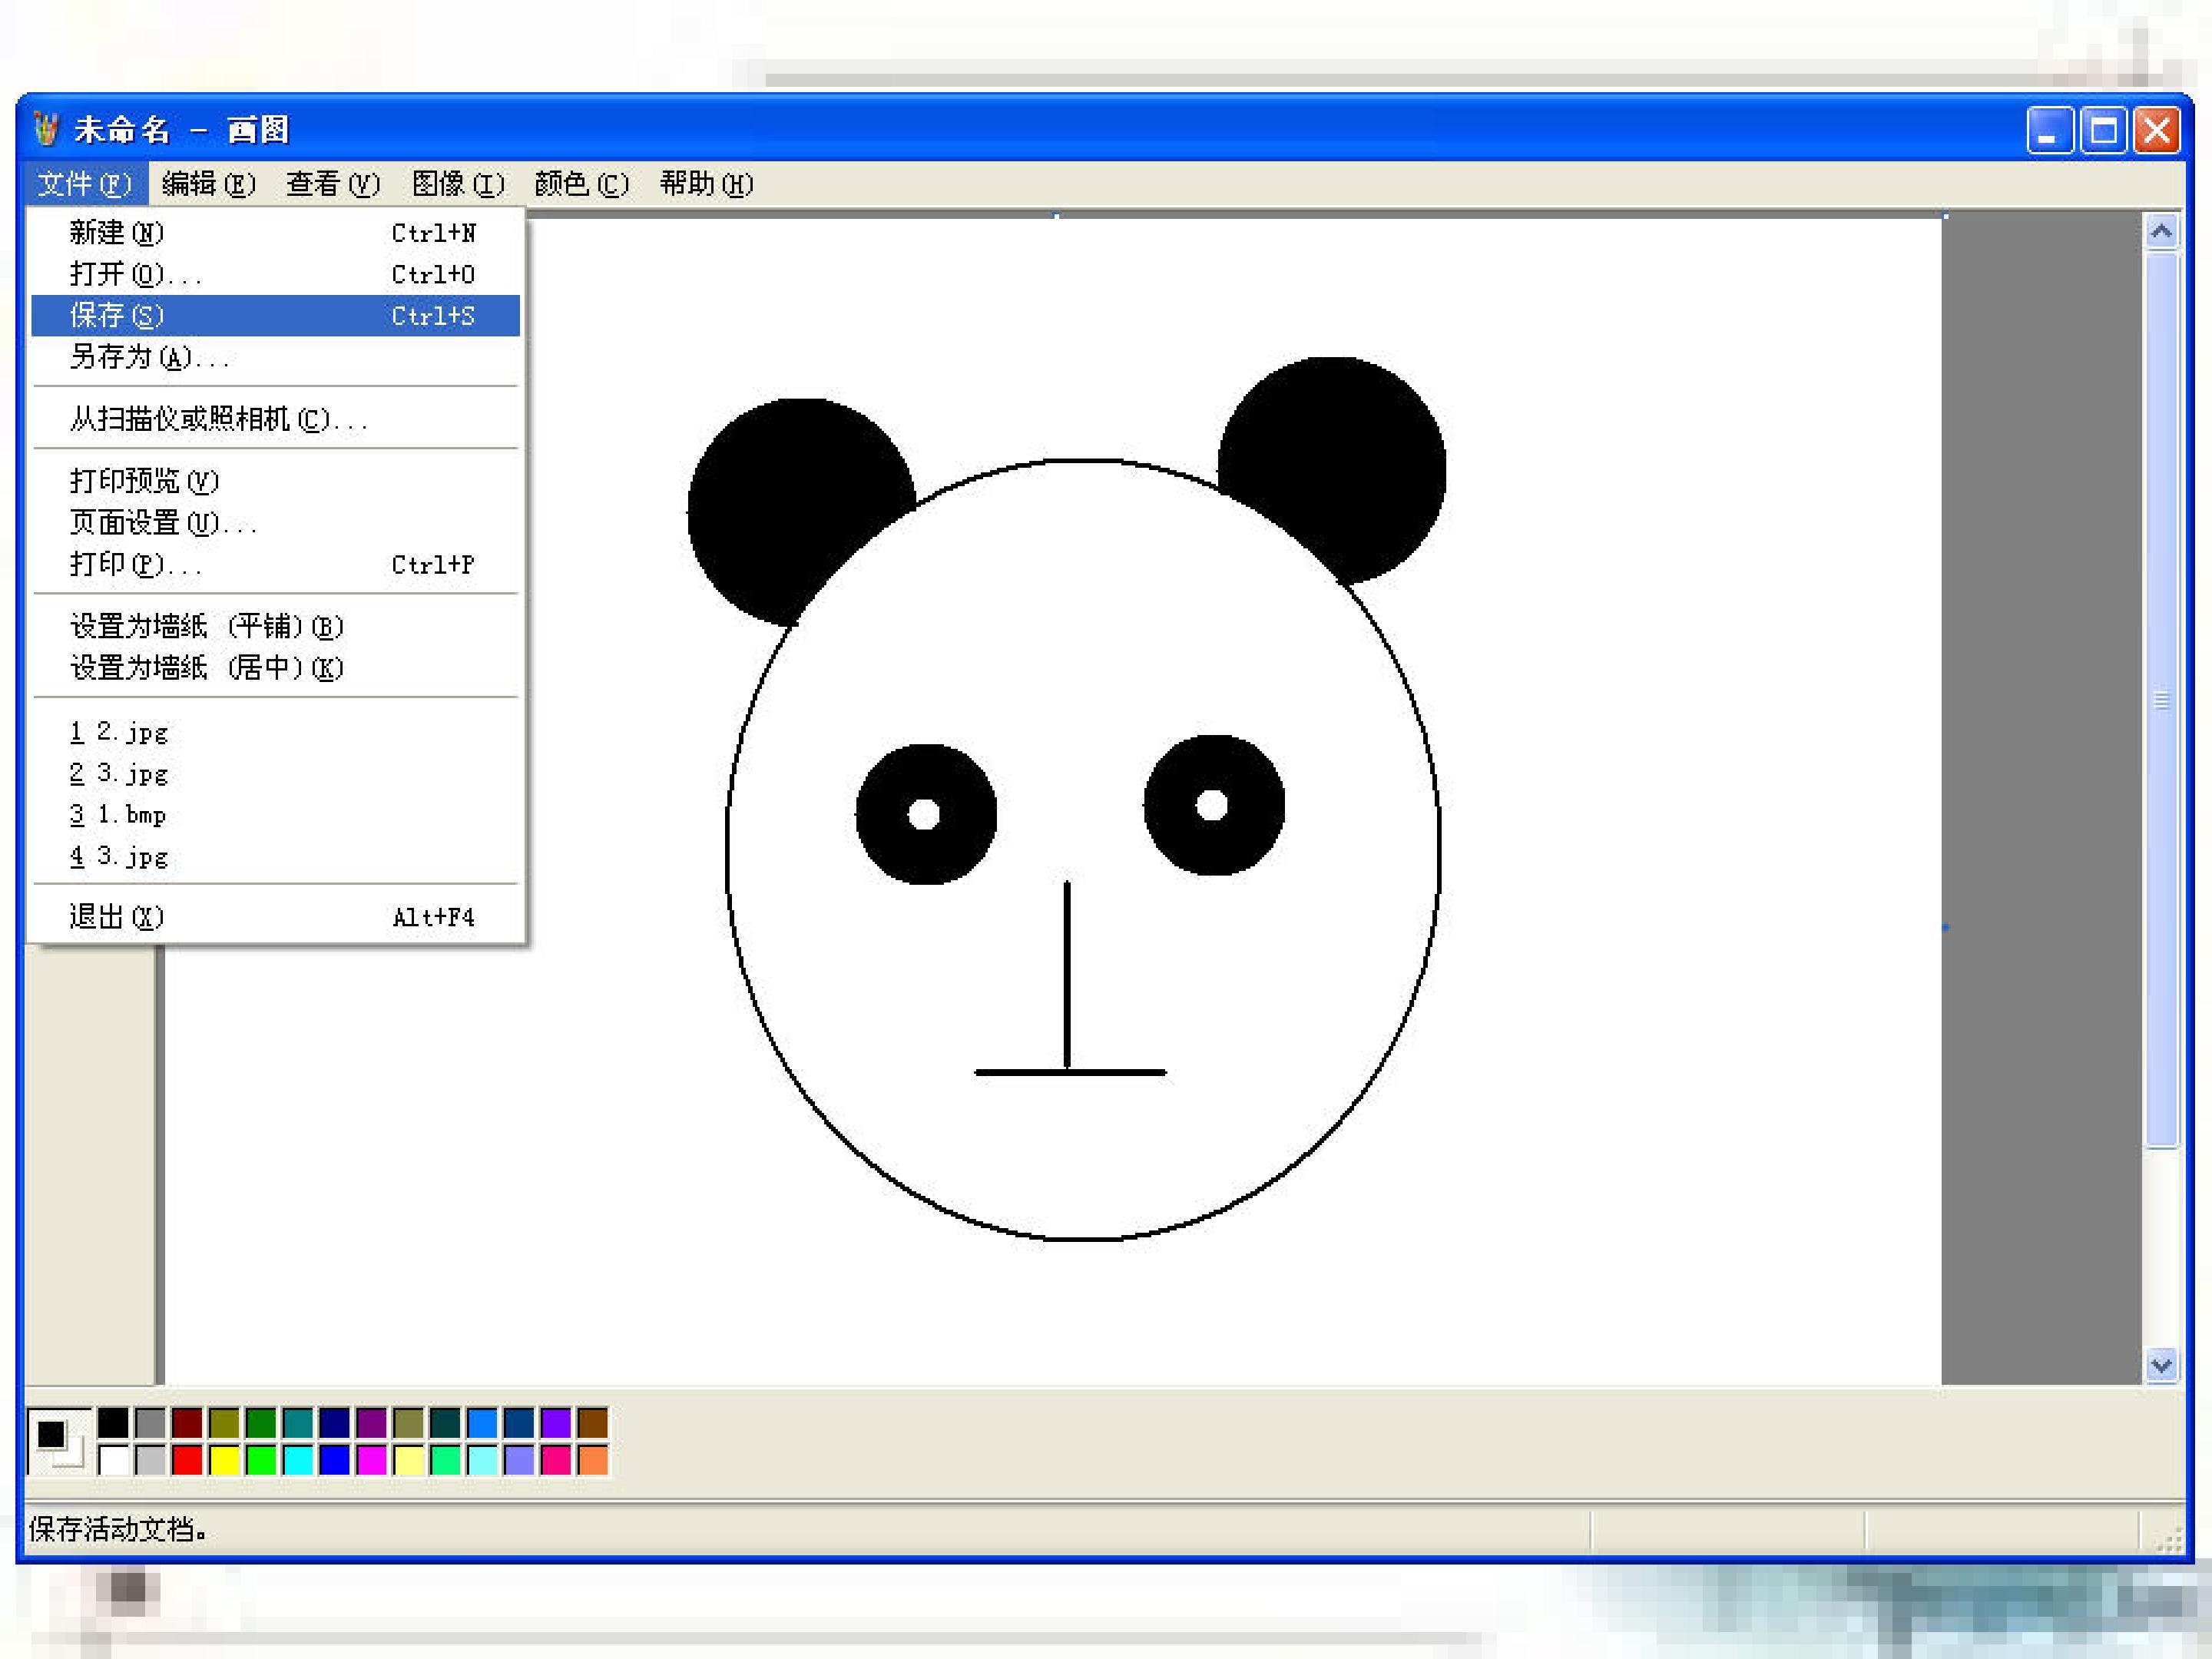
Task: Pick the cyan color swatch
Action: pyautogui.click(x=298, y=1460)
